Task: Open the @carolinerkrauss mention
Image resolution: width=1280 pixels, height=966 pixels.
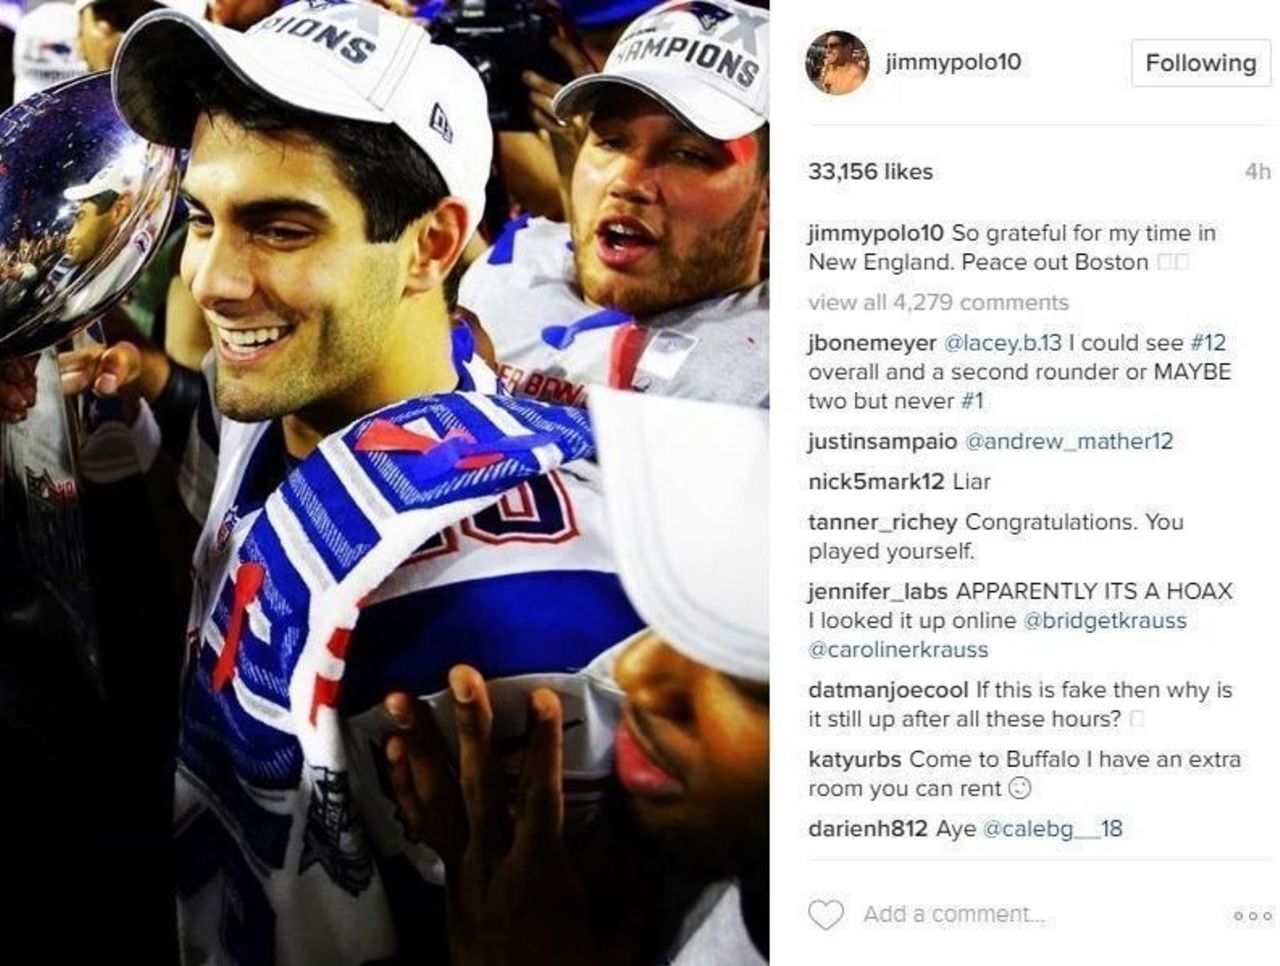Action: 898,650
